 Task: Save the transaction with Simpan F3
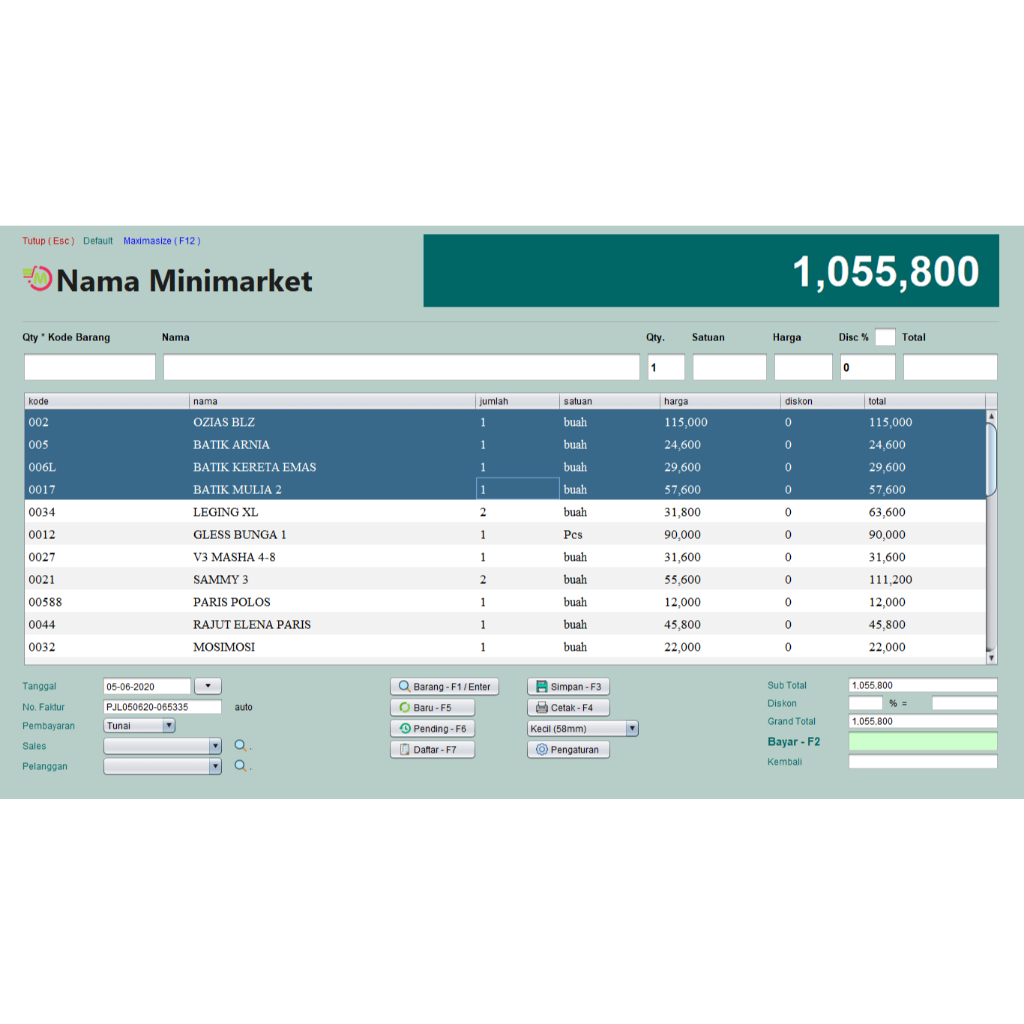pyautogui.click(x=568, y=687)
